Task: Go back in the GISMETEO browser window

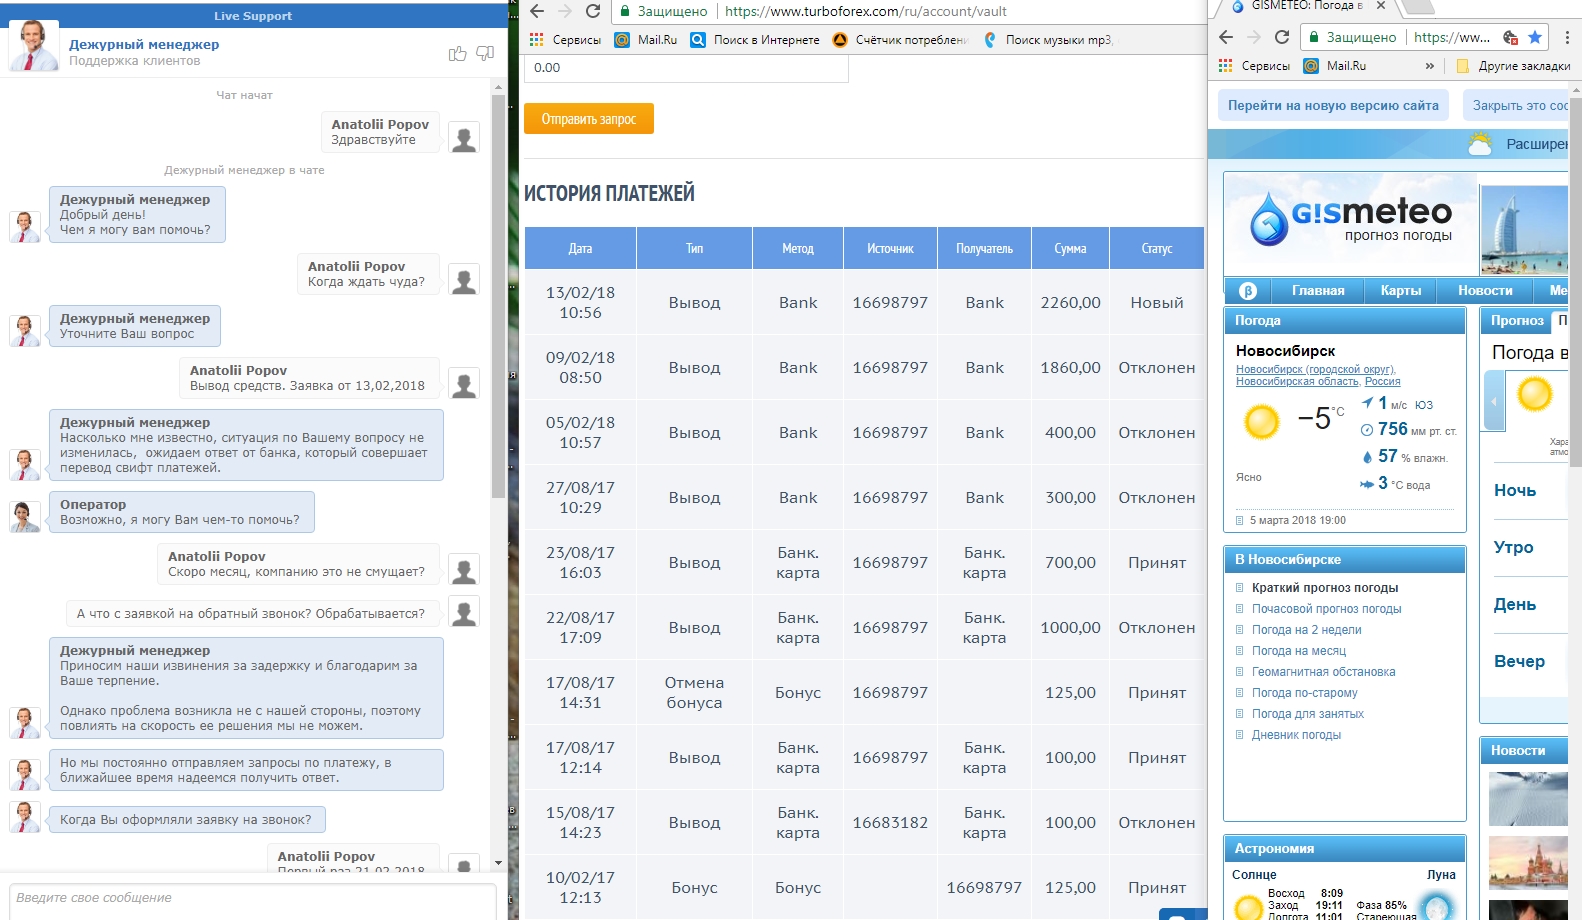Action: coord(1226,37)
